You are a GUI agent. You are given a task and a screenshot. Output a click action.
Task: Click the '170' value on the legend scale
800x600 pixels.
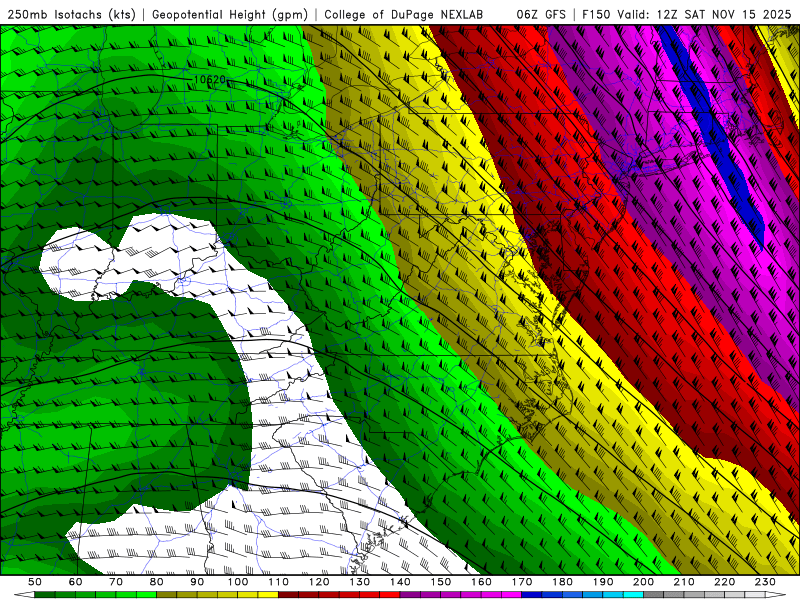(x=521, y=582)
